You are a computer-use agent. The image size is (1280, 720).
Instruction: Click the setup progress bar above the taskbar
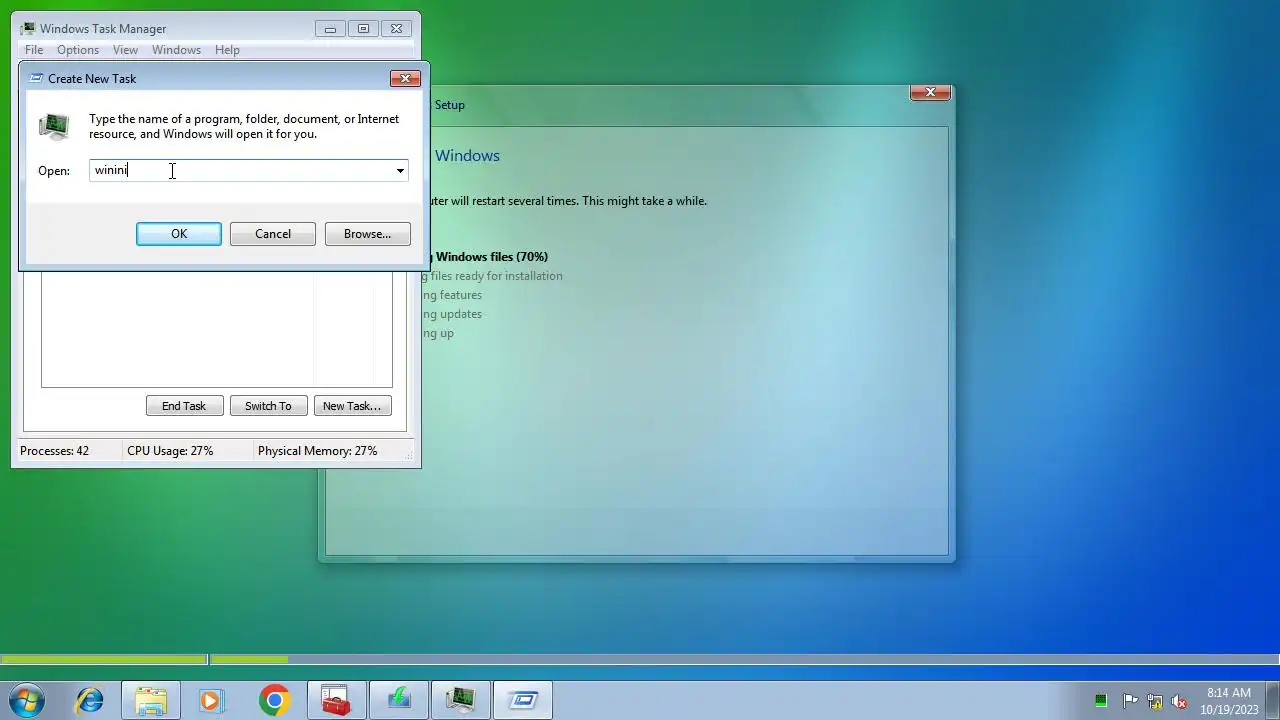(640, 659)
